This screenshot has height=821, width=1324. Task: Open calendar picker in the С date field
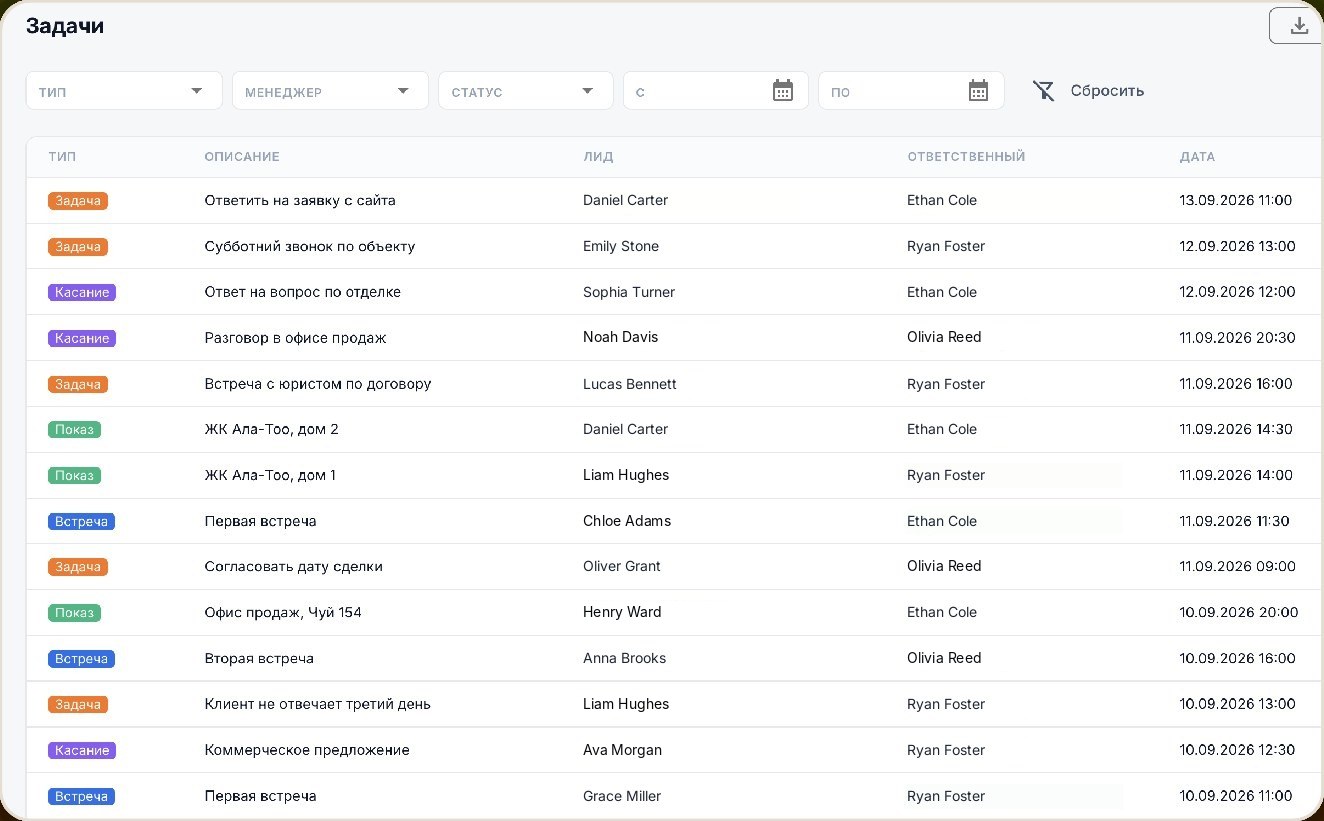(x=783, y=91)
